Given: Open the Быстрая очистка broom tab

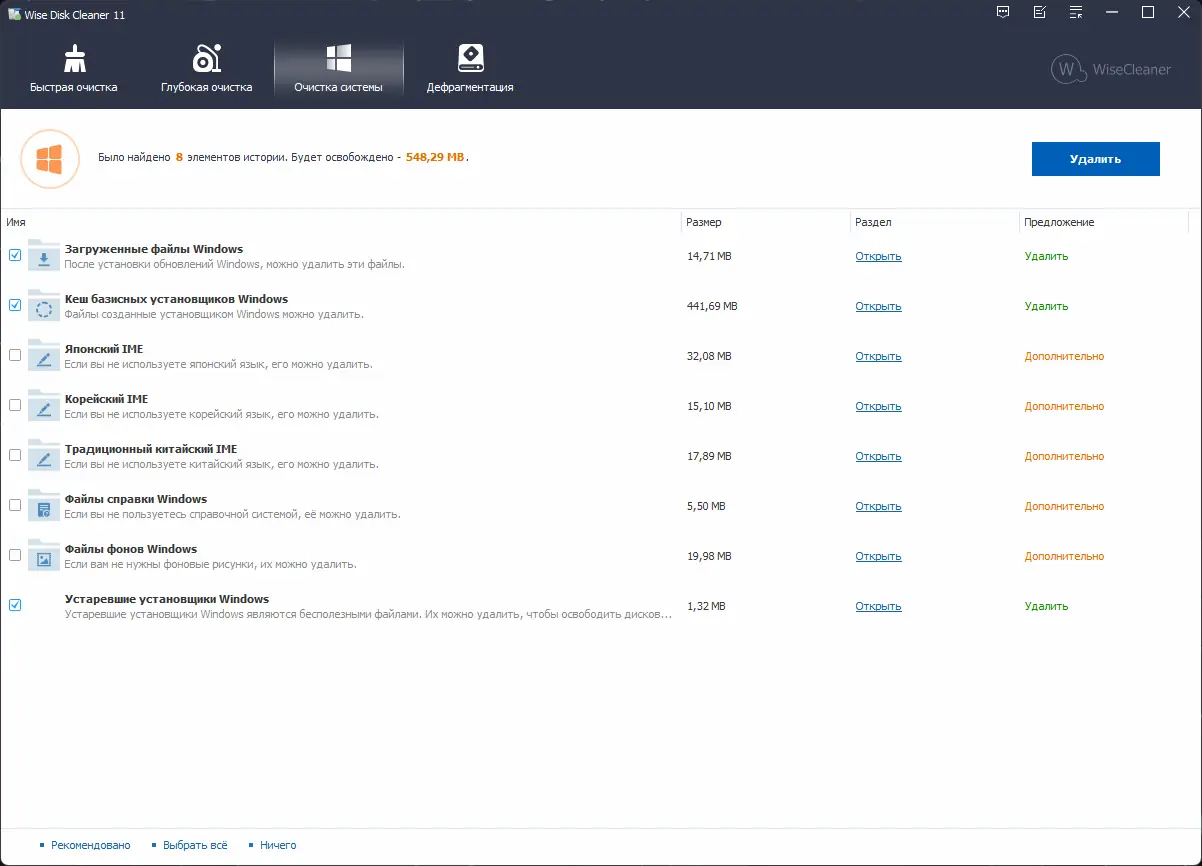Looking at the screenshot, I should pyautogui.click(x=73, y=69).
